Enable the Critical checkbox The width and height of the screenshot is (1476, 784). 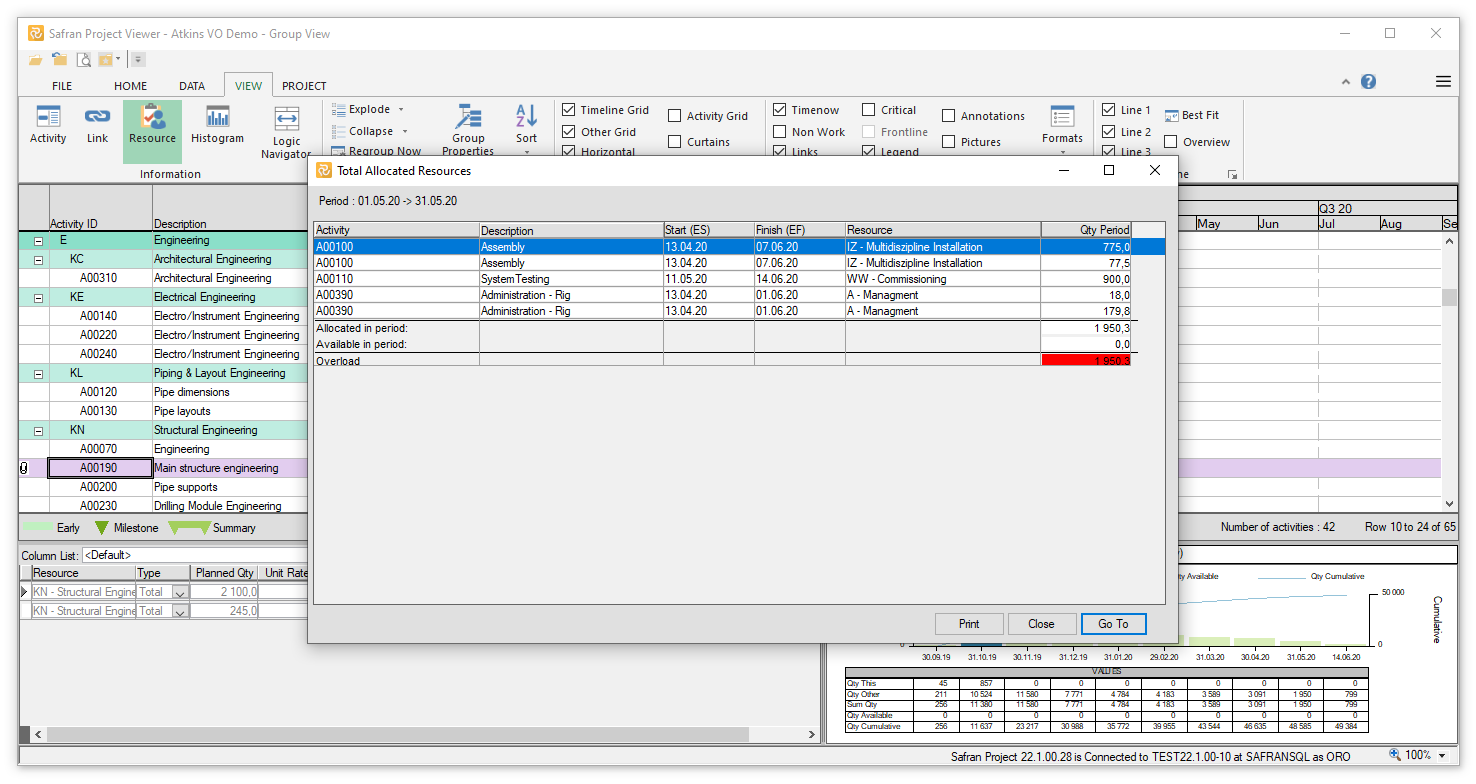click(x=869, y=110)
